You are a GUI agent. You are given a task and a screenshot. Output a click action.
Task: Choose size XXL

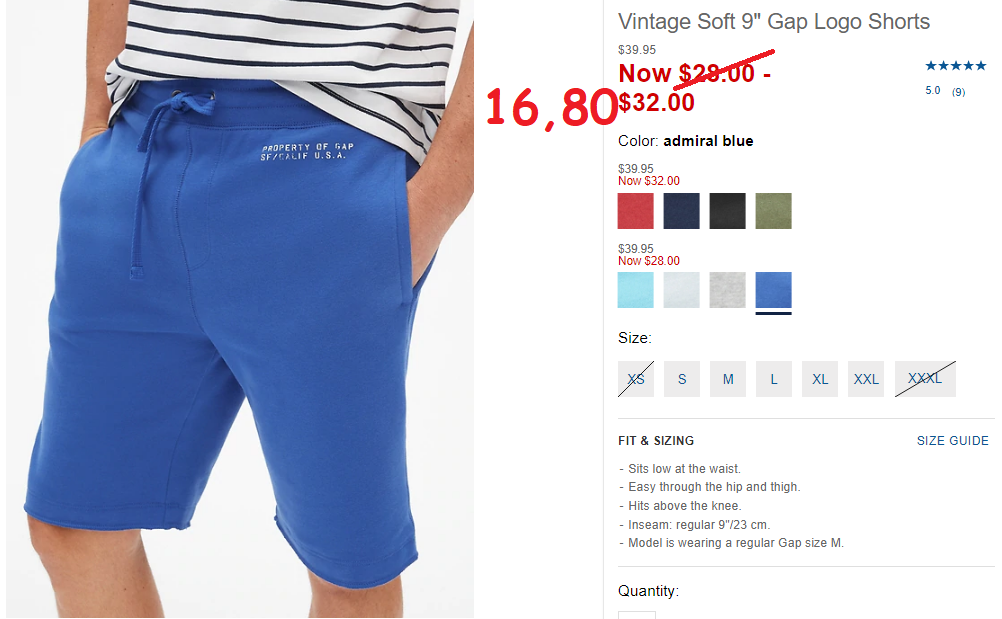click(866, 379)
